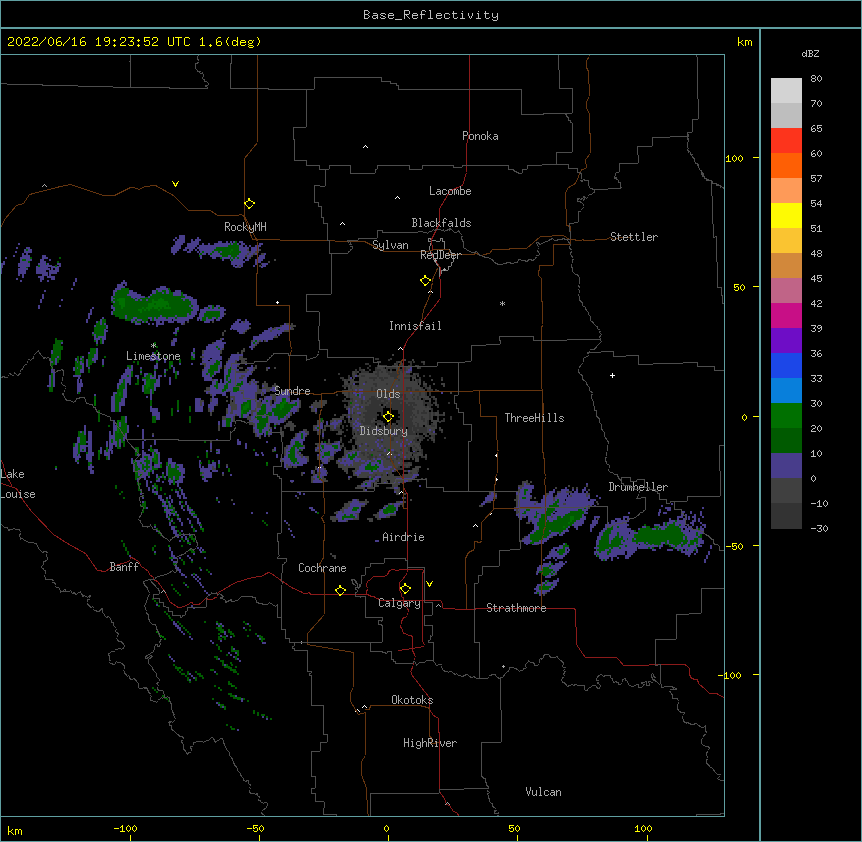The width and height of the screenshot is (862, 842).
Task: Click the RockyMH label
Action: pos(245,227)
